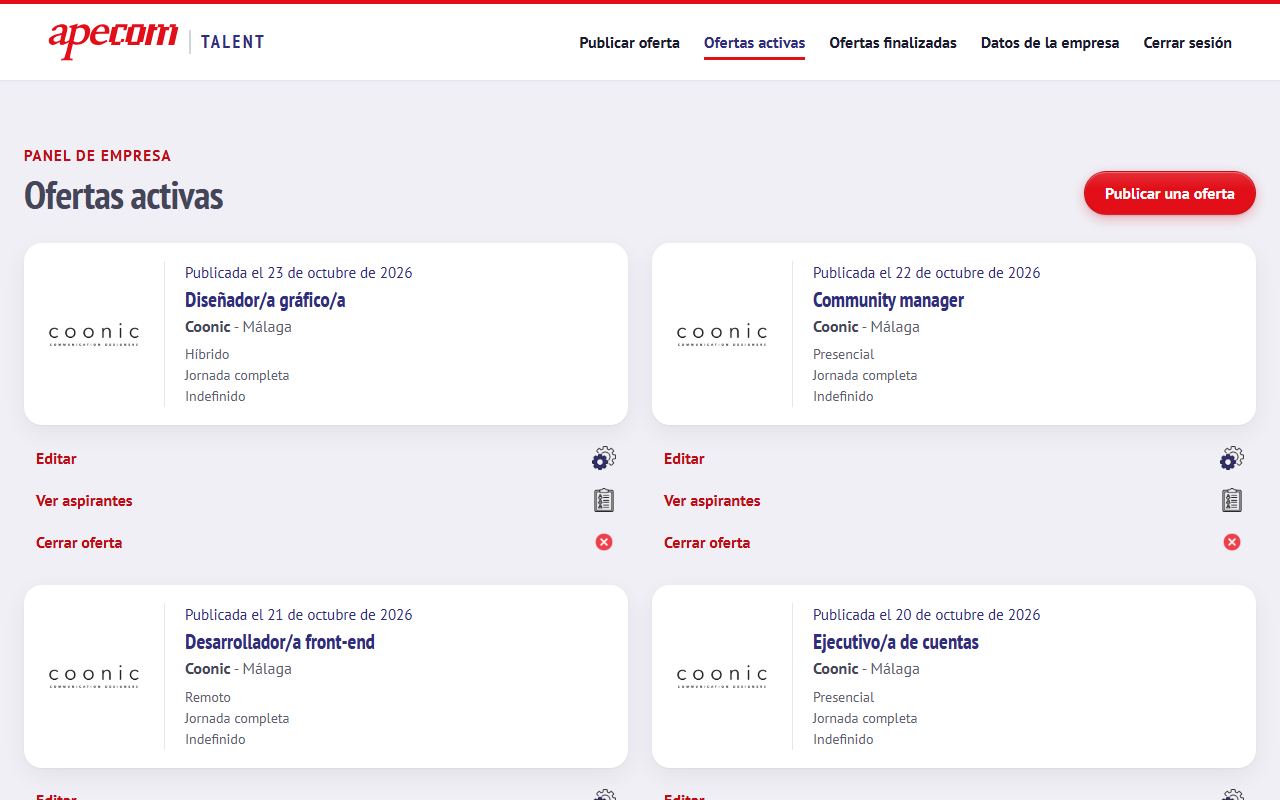Open the Diseñador/a gráfico/a offer title
This screenshot has width=1280, height=800.
(x=265, y=300)
